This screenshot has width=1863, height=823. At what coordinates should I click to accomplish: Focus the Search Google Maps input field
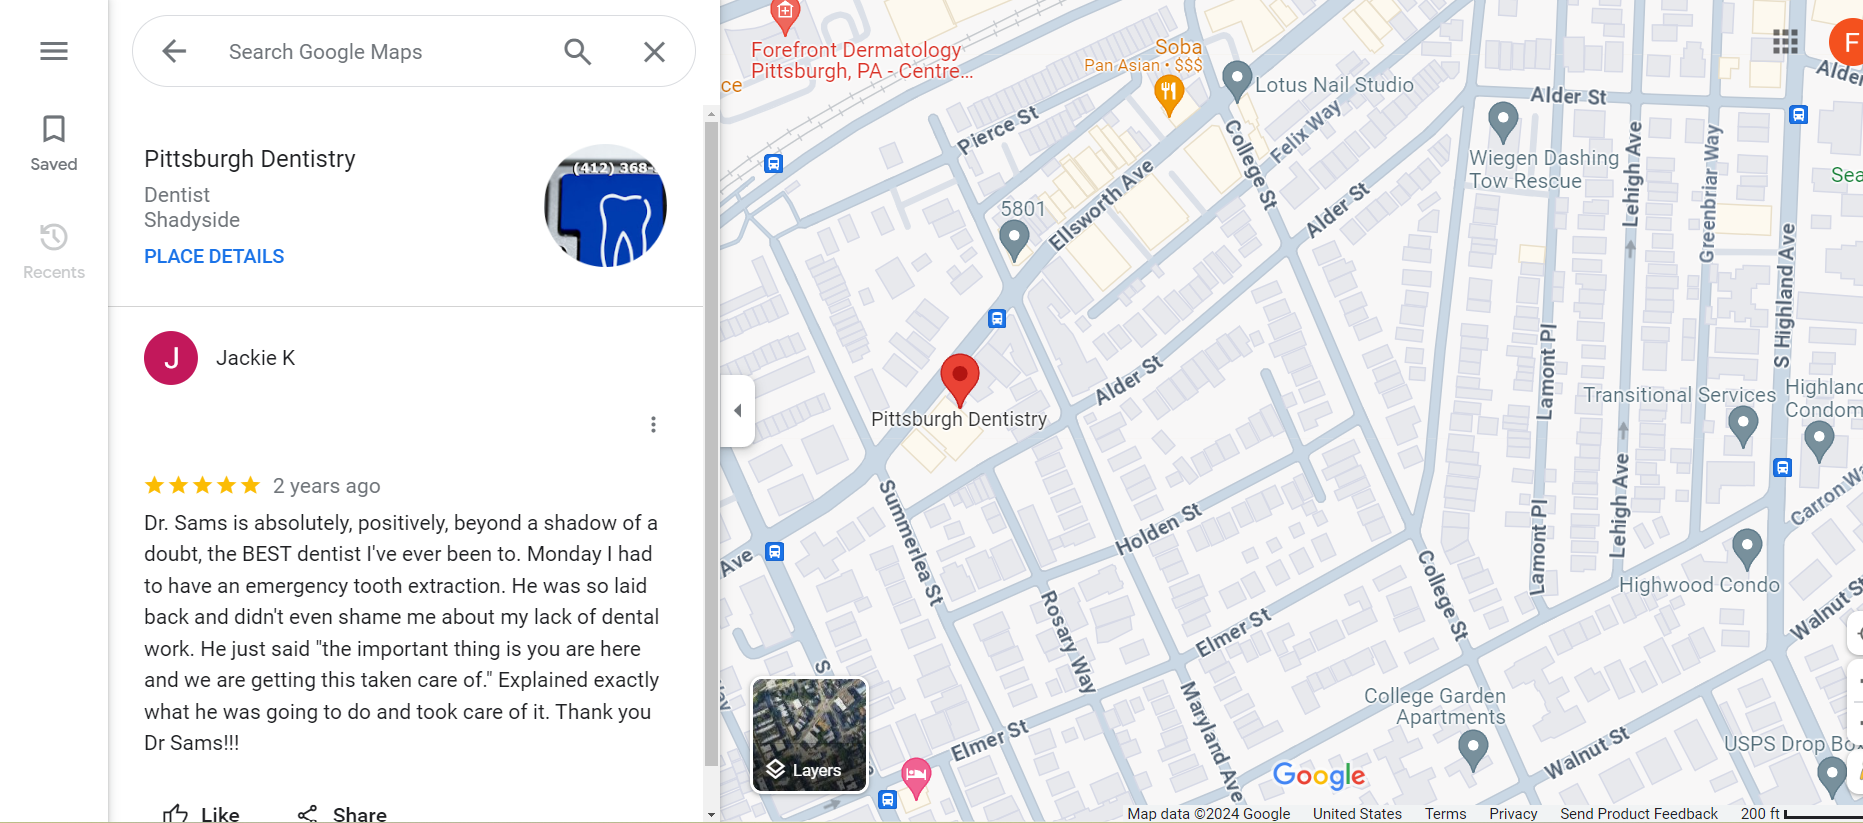pos(385,51)
